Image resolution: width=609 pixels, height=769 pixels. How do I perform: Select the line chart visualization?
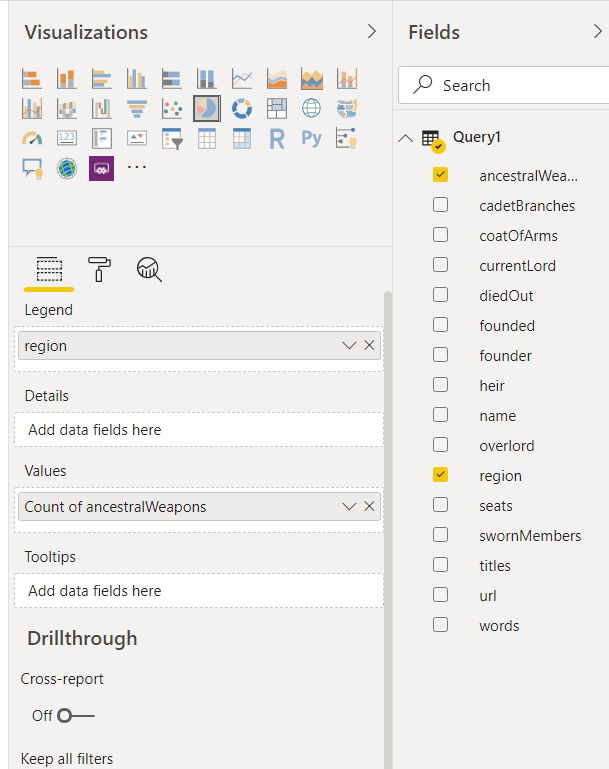pyautogui.click(x=241, y=78)
